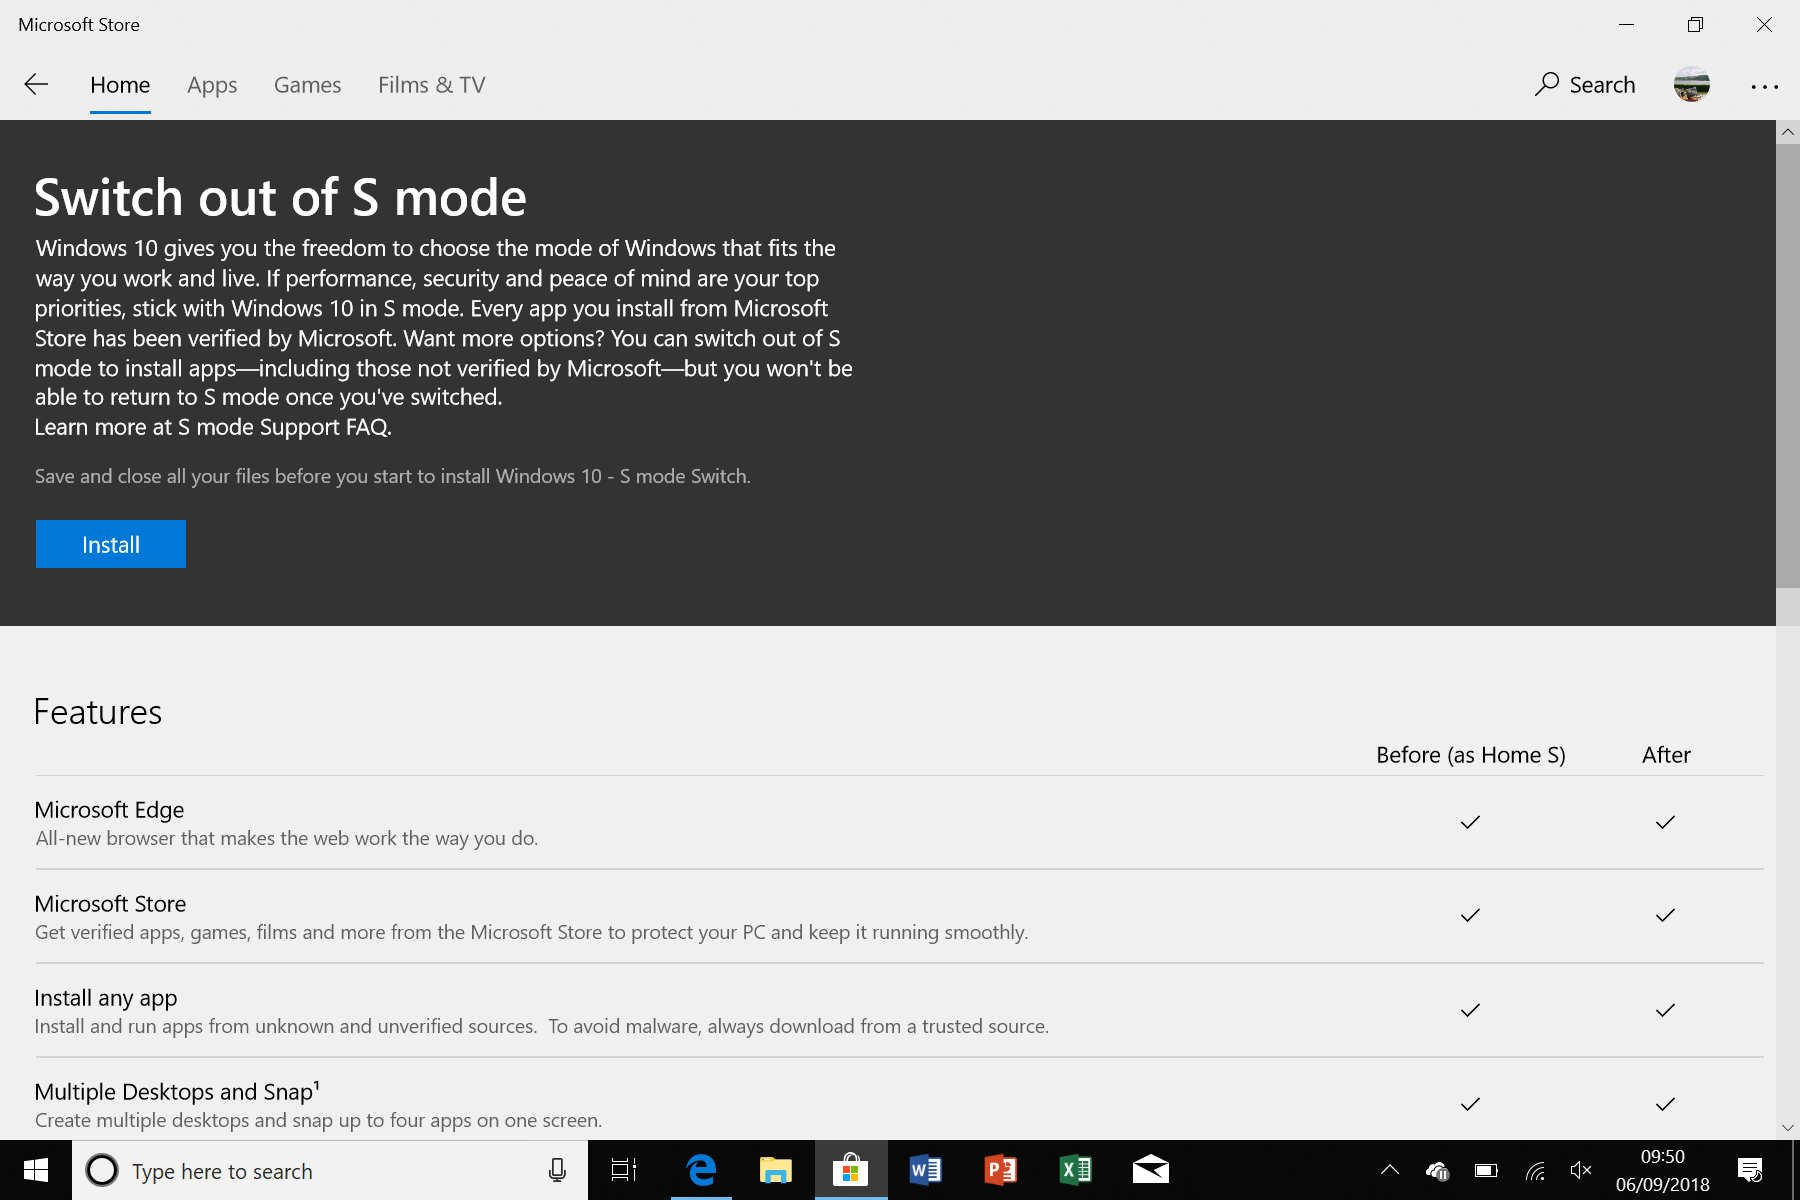Viewport: 1800px width, 1200px height.
Task: Click in the 'Type here to search' box
Action: pos(330,1170)
